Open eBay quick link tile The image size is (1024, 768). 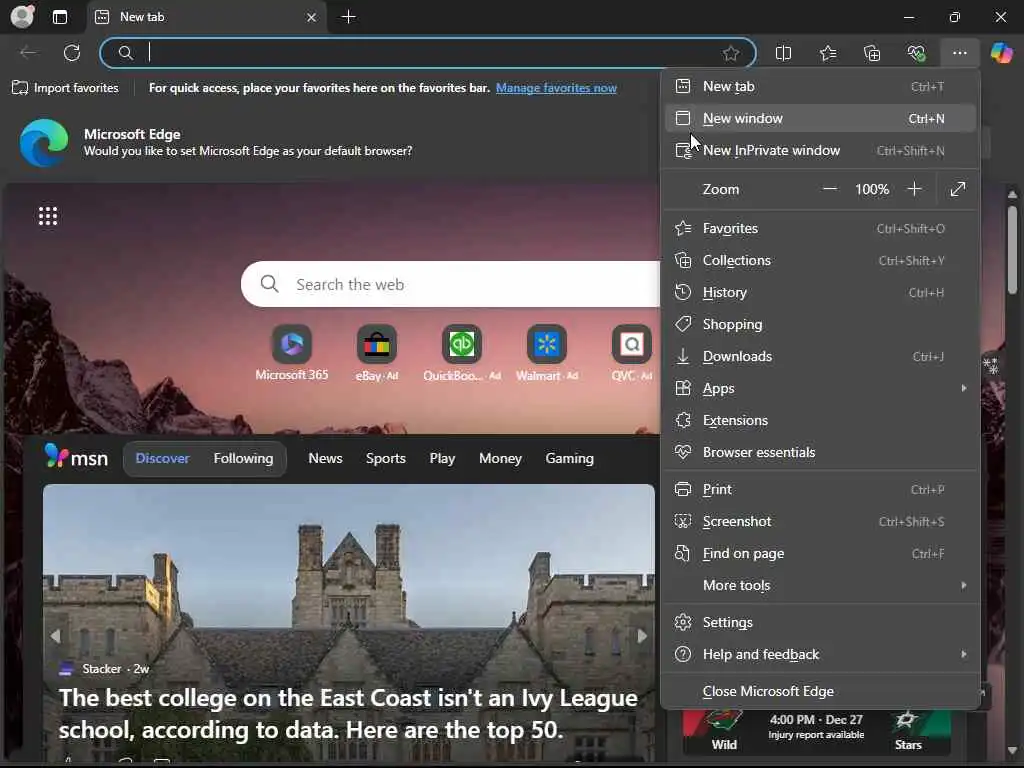pyautogui.click(x=377, y=353)
